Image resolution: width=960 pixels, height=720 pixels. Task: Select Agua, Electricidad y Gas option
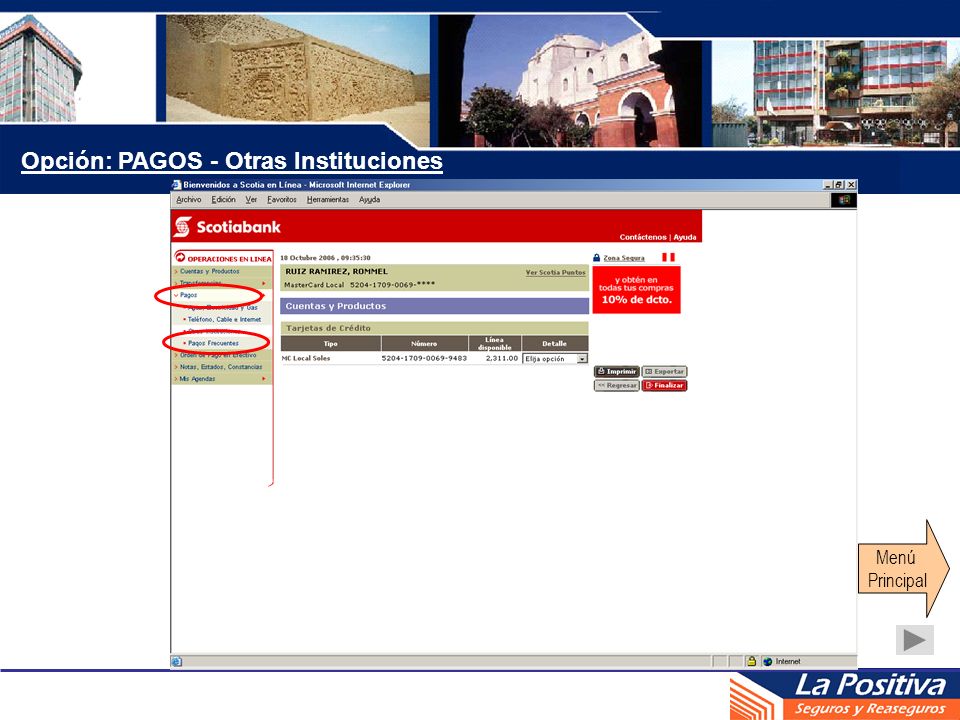point(222,307)
